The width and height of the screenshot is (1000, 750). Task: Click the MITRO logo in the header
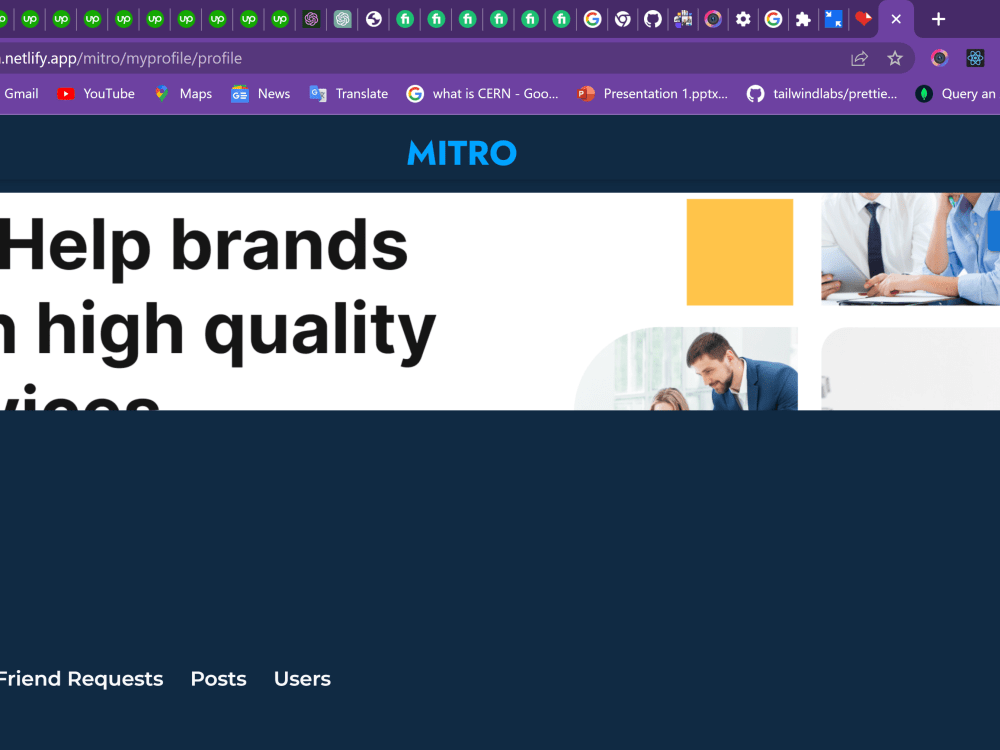[462, 153]
